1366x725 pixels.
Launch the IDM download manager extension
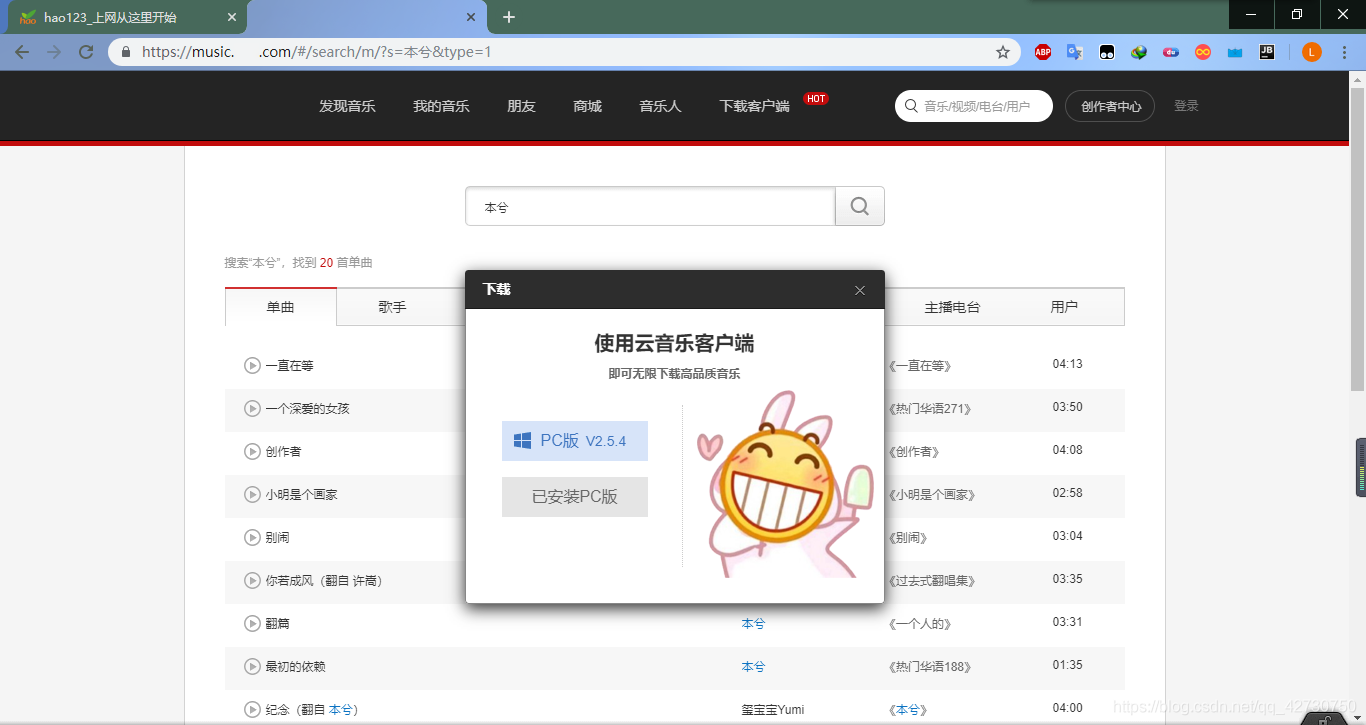point(1139,52)
